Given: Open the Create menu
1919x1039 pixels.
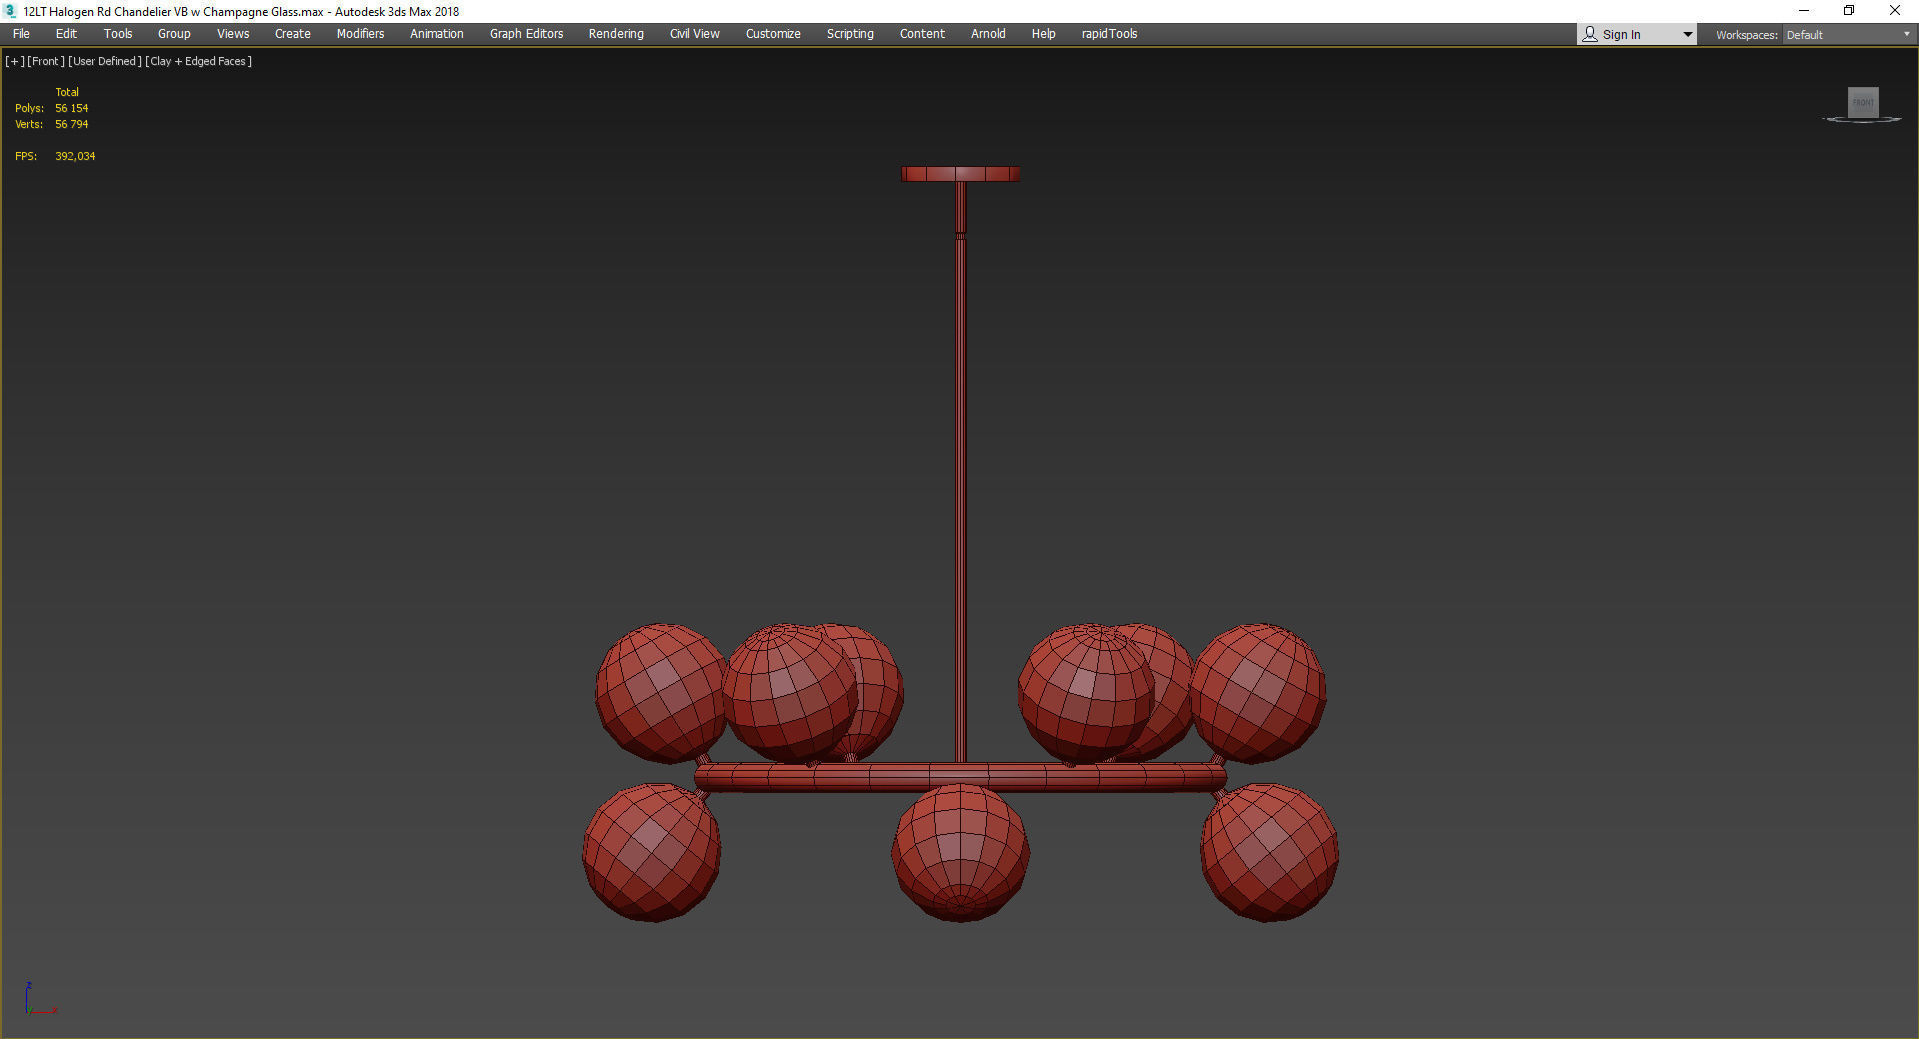Looking at the screenshot, I should tap(293, 34).
